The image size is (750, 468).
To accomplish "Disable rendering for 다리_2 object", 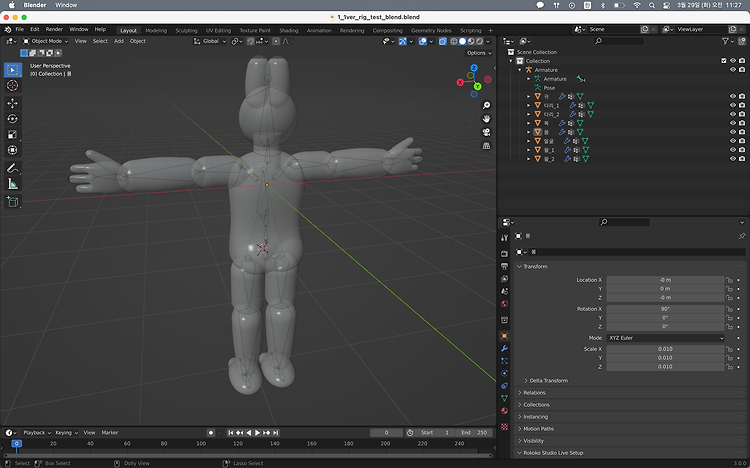I will (742, 114).
